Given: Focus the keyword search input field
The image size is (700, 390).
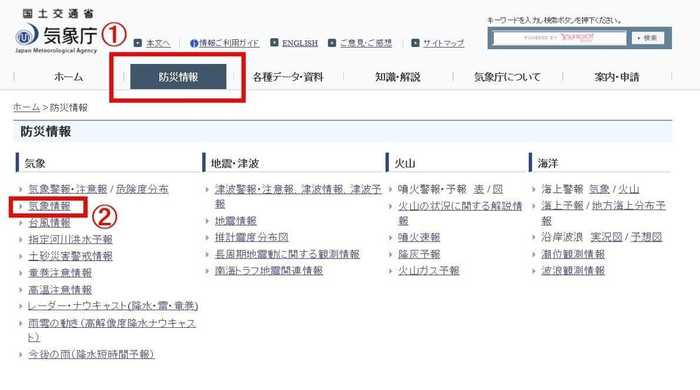Looking at the screenshot, I should [x=559, y=38].
